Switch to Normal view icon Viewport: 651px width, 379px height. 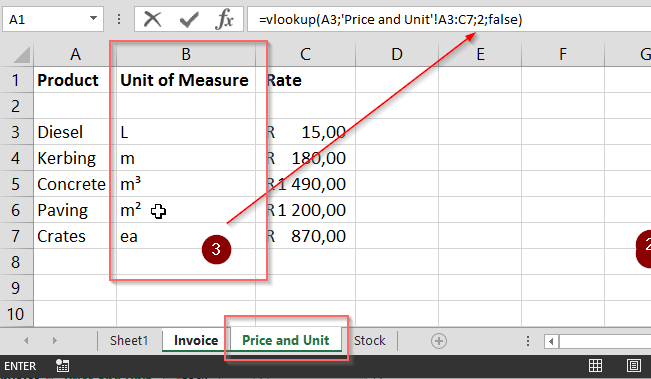(x=595, y=366)
